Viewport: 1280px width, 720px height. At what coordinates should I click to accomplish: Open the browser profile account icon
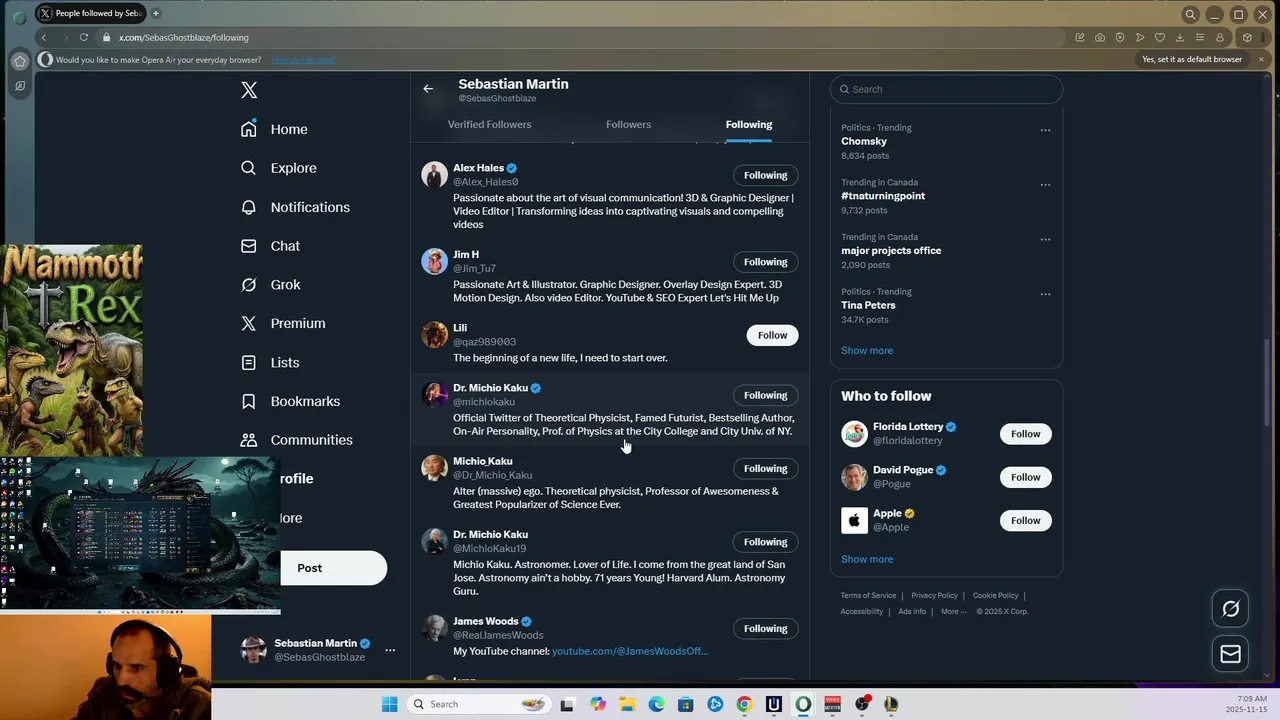1220,37
